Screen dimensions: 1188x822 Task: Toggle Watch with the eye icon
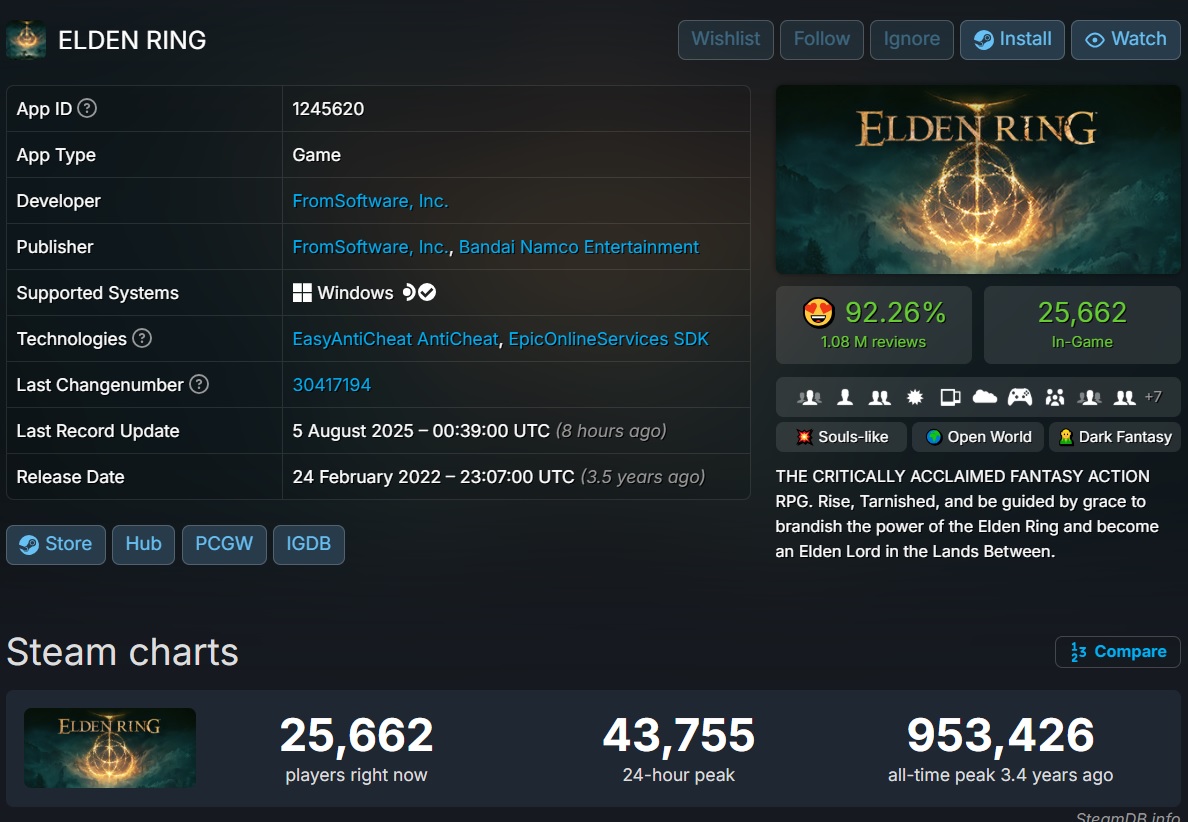1125,39
